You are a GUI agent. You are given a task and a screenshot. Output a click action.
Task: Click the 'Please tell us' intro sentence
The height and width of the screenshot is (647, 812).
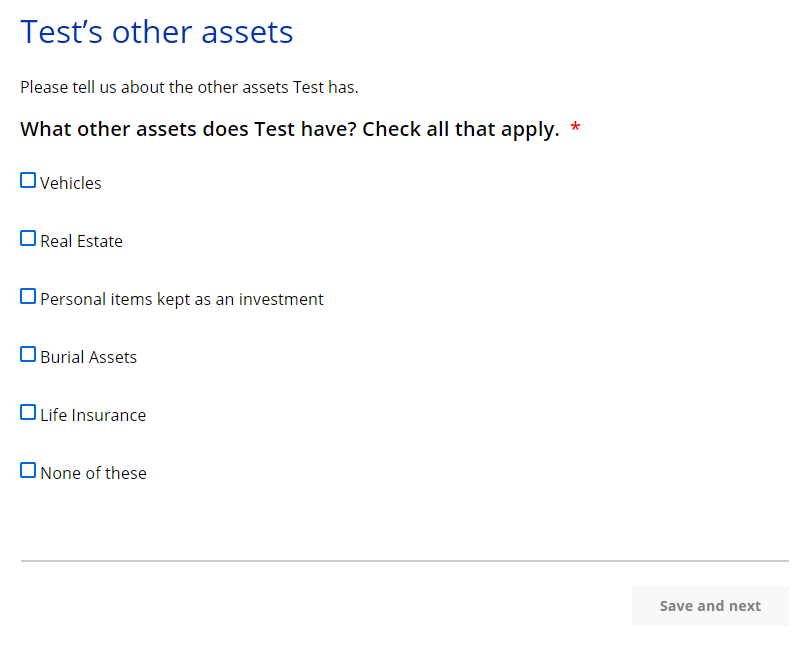[x=189, y=87]
